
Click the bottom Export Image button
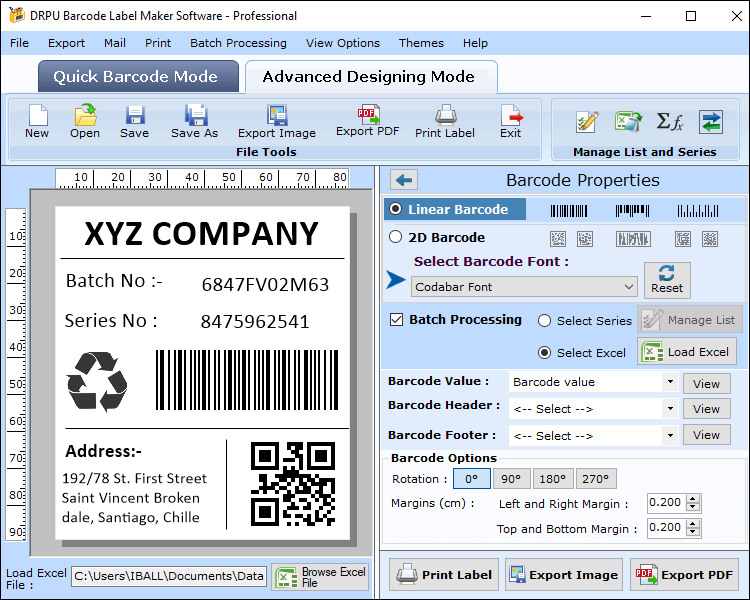(564, 575)
